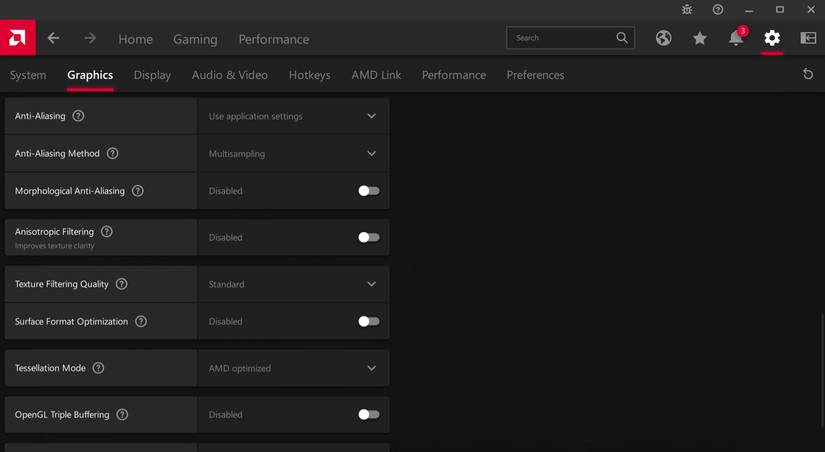Viewport: 825px width, 452px height.
Task: Open the Hotkeys tab
Action: (309, 75)
